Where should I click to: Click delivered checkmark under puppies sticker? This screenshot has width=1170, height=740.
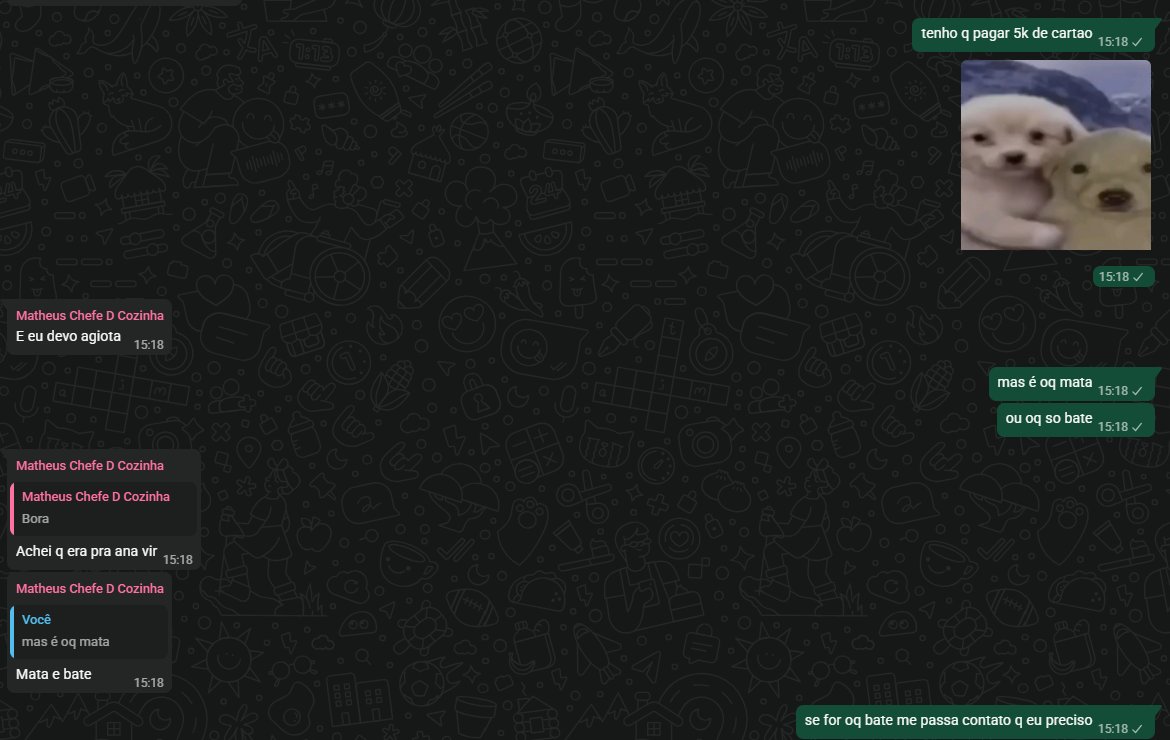tap(1138, 278)
